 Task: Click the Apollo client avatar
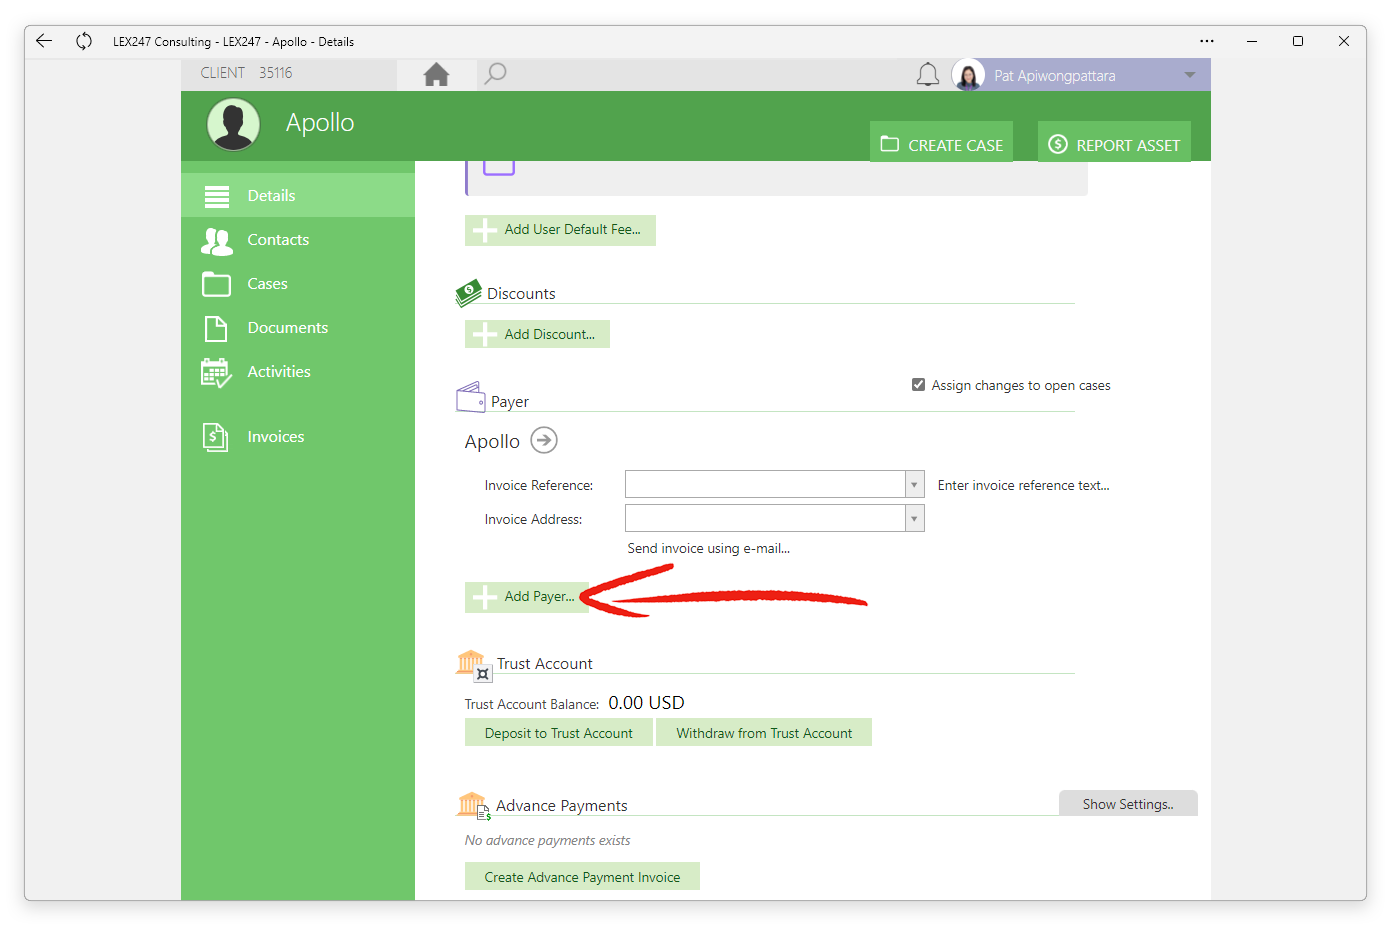(x=234, y=125)
